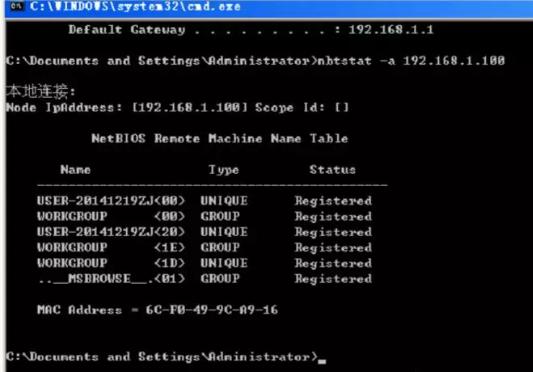This screenshot has width=533, height=372.
Task: Click the Scope Id field text
Action: point(302,107)
